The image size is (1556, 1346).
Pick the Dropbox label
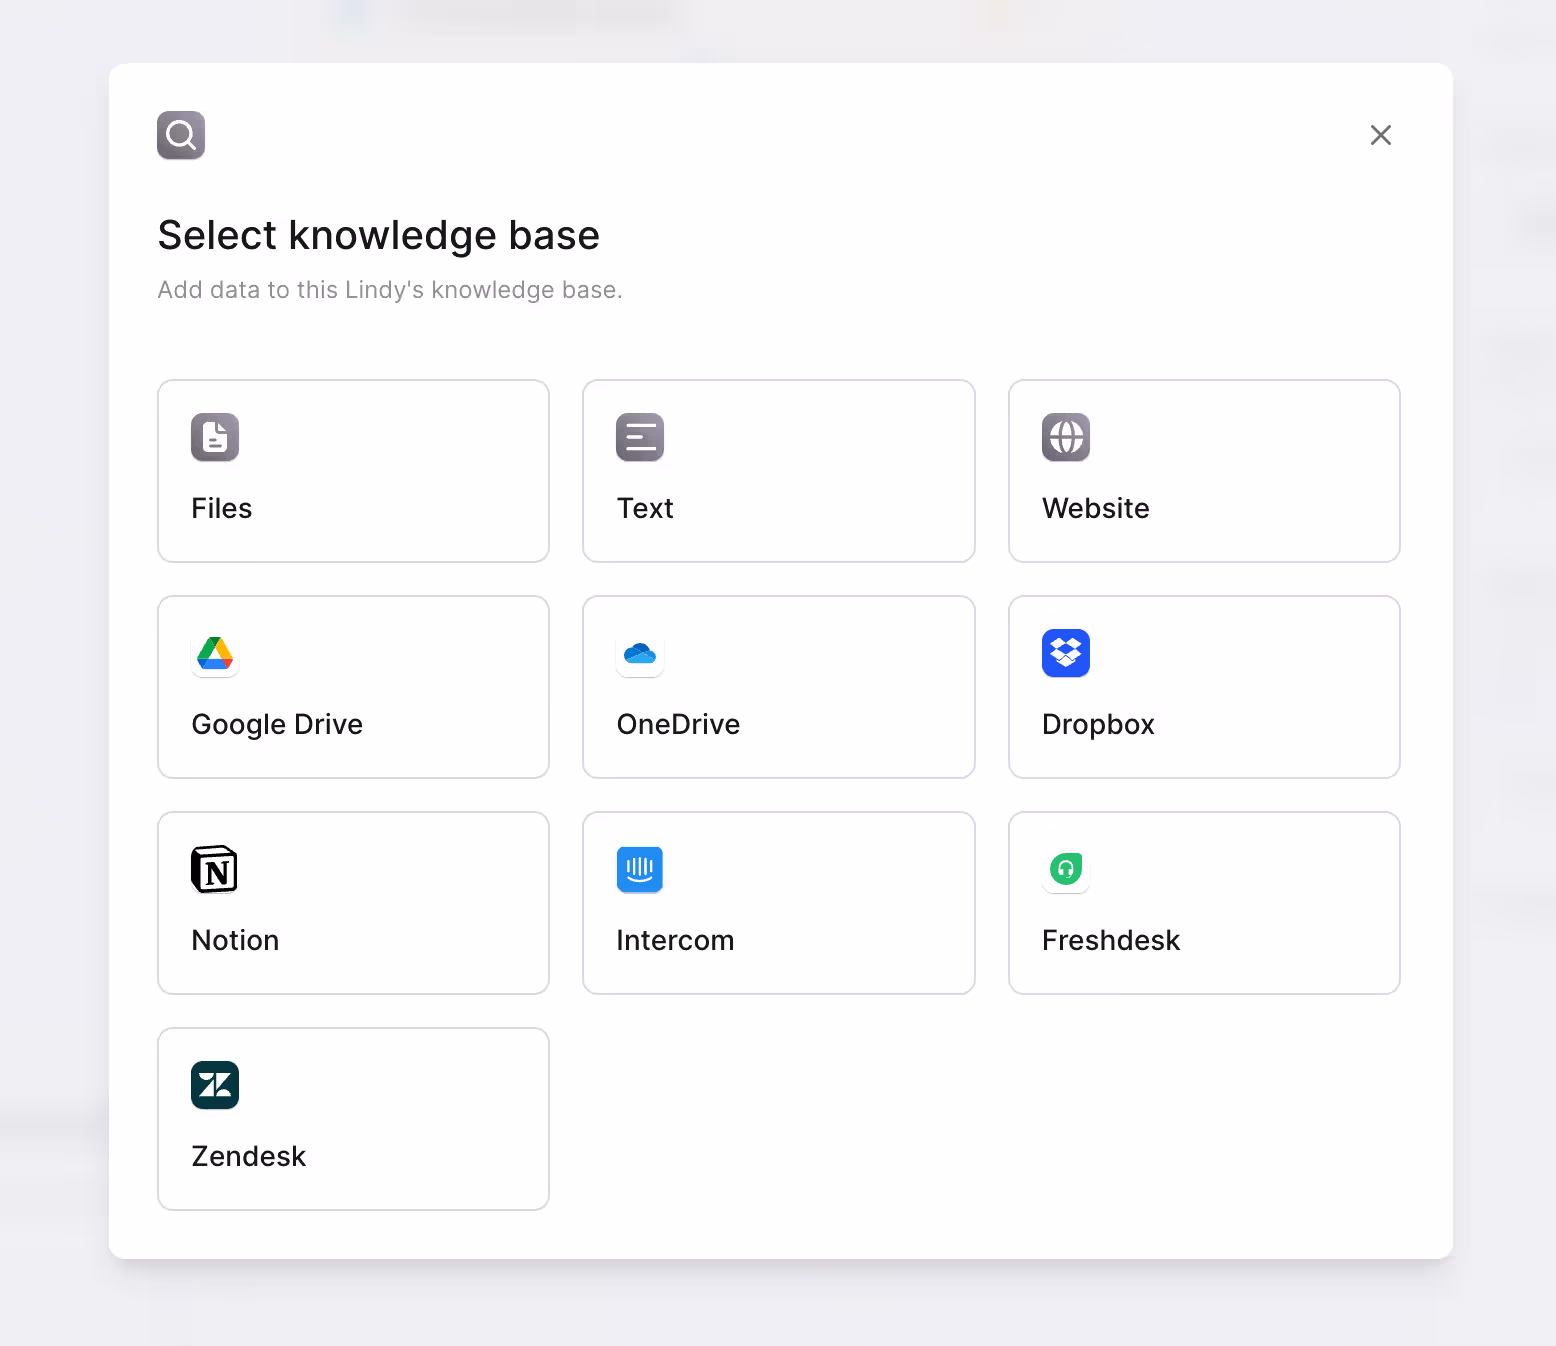[x=1098, y=724]
